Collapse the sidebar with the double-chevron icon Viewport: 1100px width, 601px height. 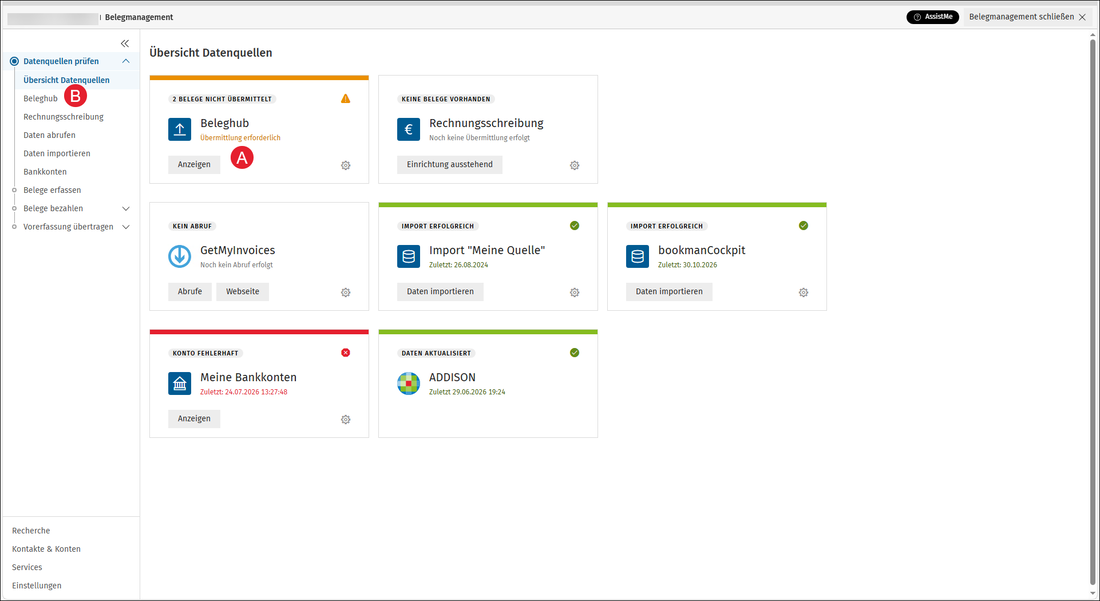[125, 43]
